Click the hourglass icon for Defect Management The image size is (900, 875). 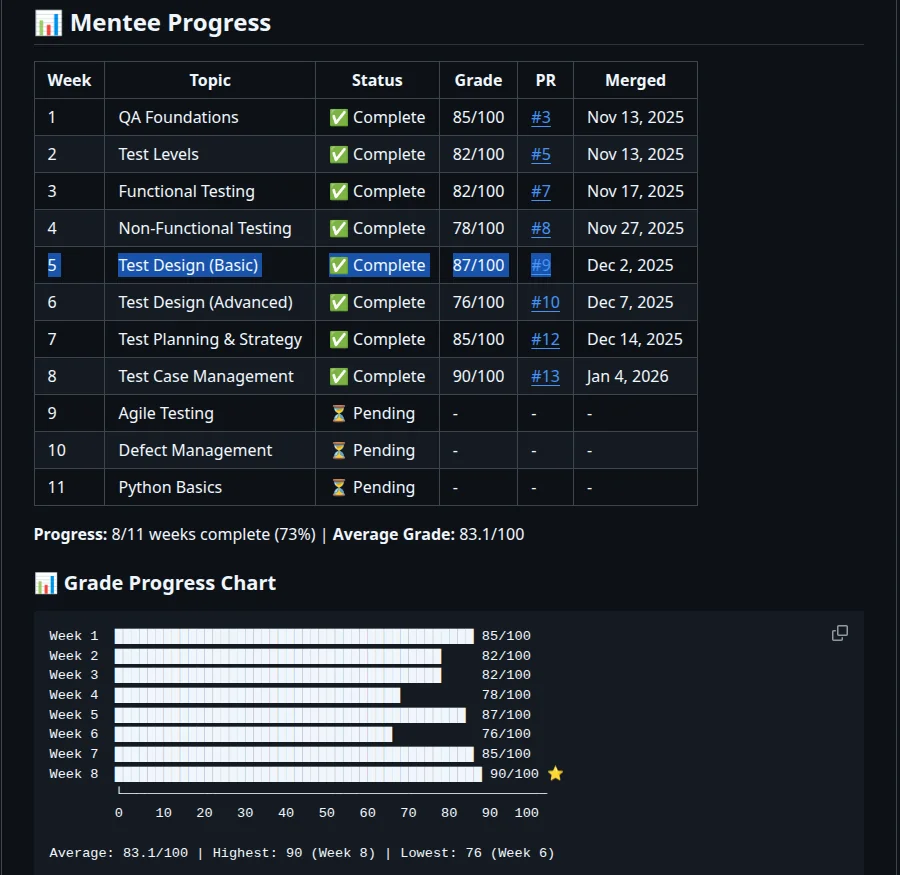click(x=338, y=450)
